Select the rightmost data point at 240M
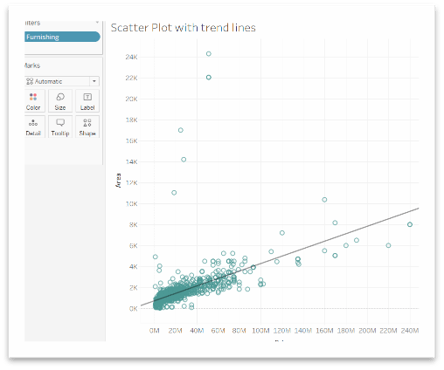444x370 pixels. 410,225
